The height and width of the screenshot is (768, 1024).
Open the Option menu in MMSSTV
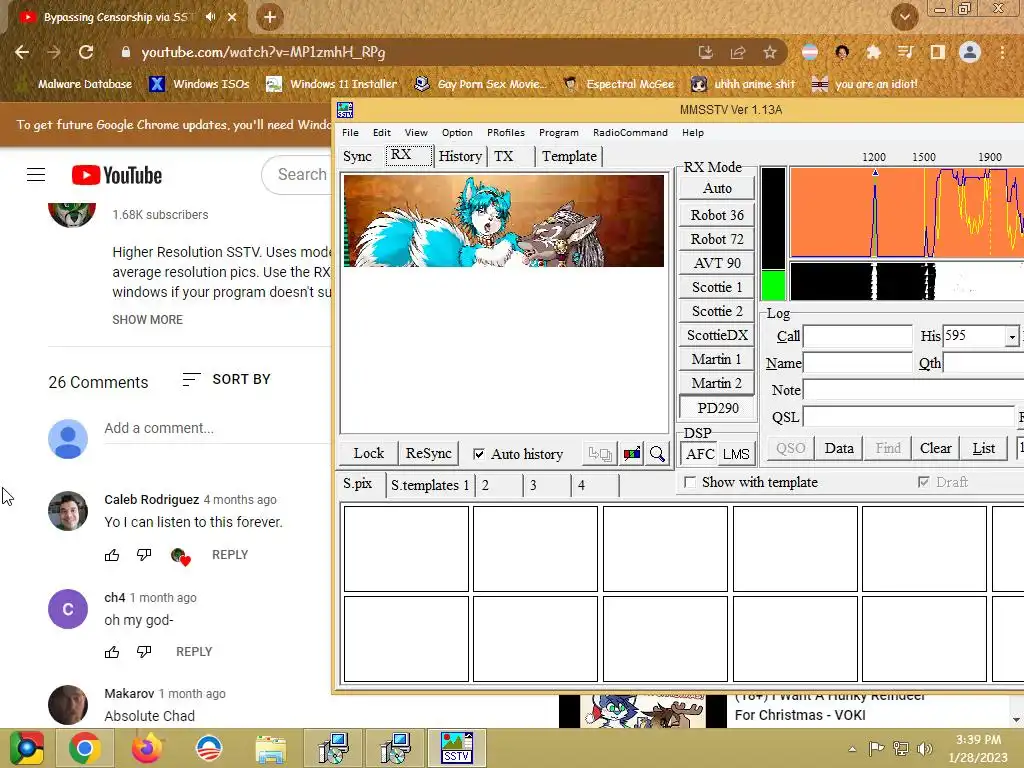click(x=457, y=133)
